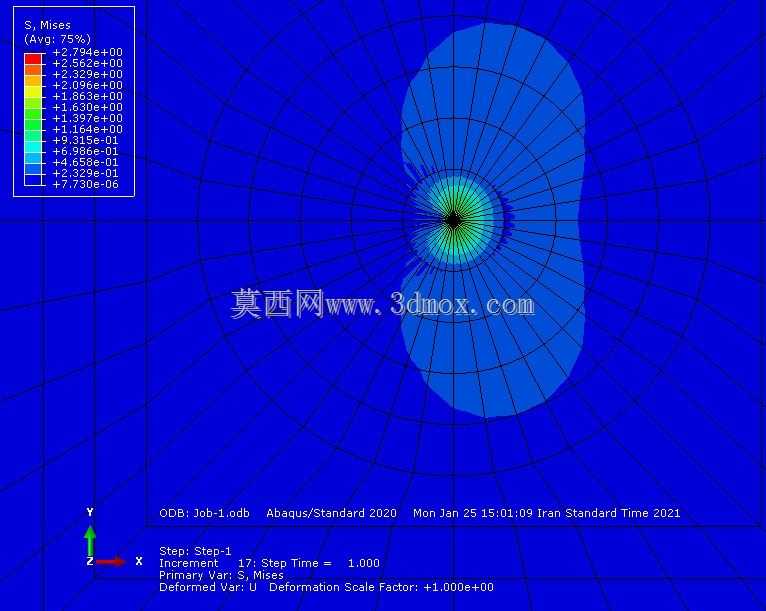Click the 'Abaqus/Standard 2020' label
Screen dimensions: 766x611
(x=331, y=513)
